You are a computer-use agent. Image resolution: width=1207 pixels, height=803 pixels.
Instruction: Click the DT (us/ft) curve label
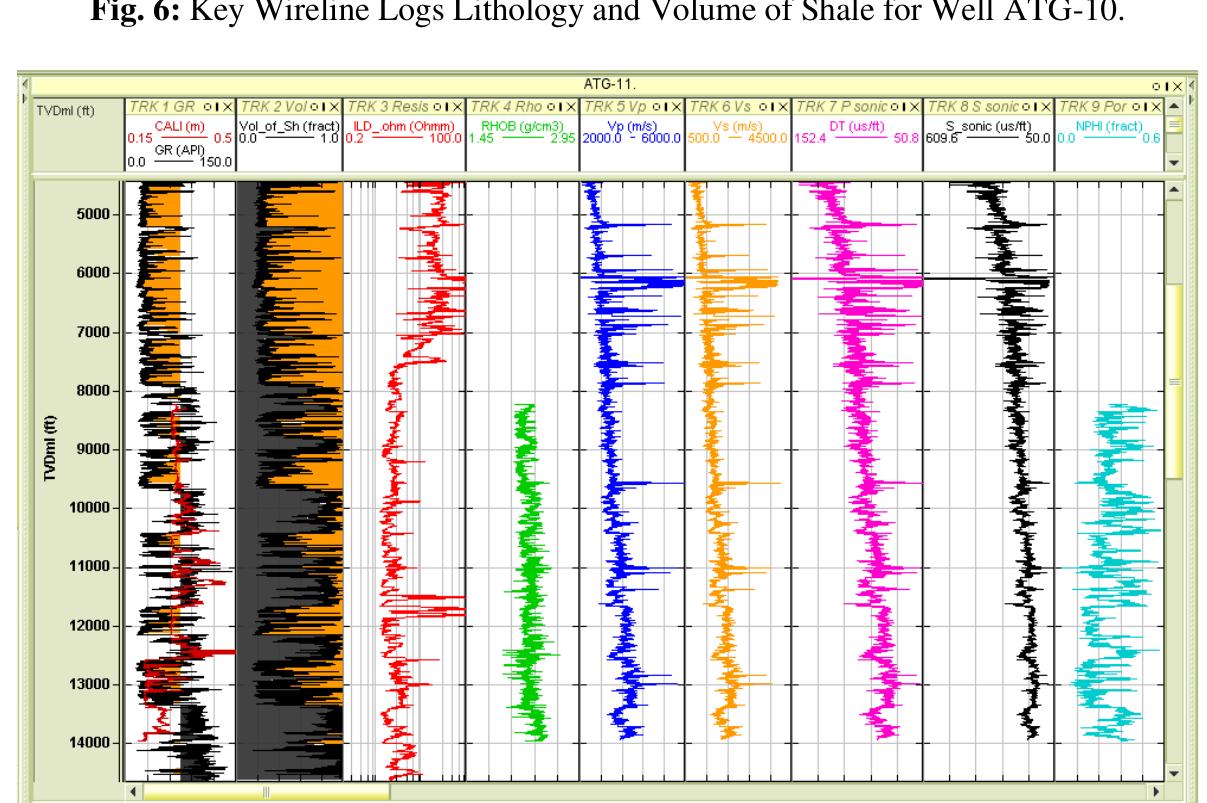pos(857,125)
